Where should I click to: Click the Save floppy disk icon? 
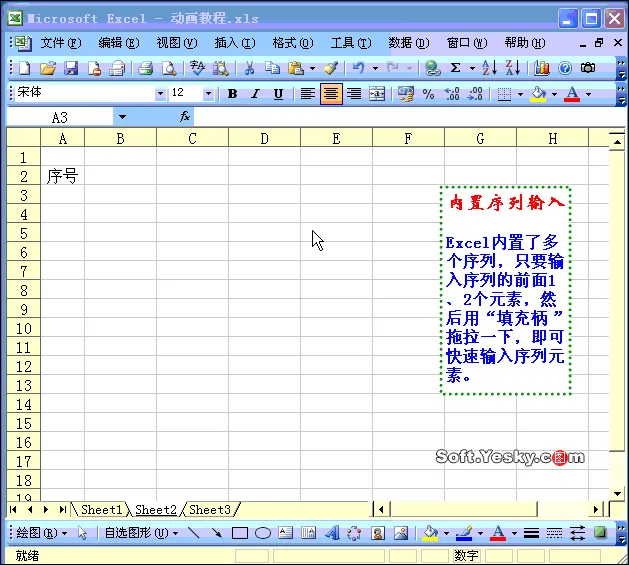[x=71, y=68]
